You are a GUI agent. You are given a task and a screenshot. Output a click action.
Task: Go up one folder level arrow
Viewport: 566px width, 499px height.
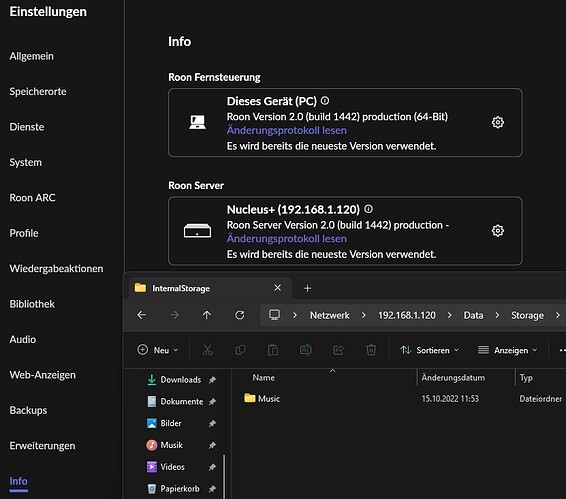tap(206, 315)
